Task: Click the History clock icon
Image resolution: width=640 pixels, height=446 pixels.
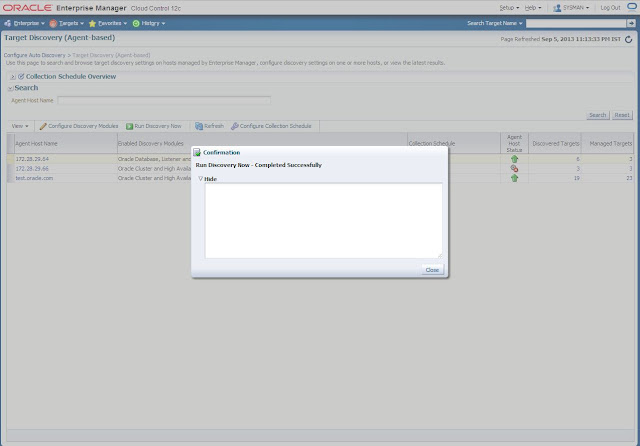Action: coord(136,24)
